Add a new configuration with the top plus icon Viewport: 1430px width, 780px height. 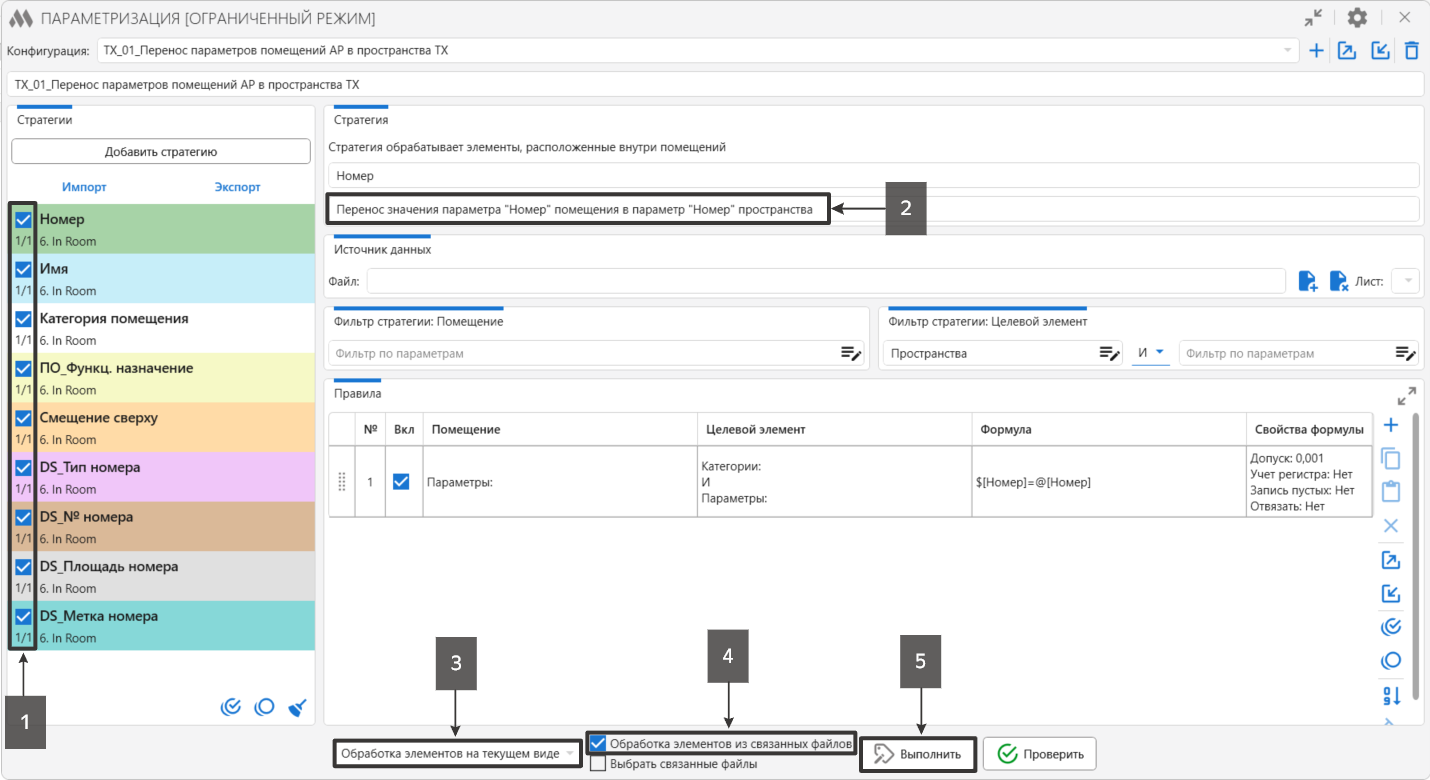tap(1316, 51)
